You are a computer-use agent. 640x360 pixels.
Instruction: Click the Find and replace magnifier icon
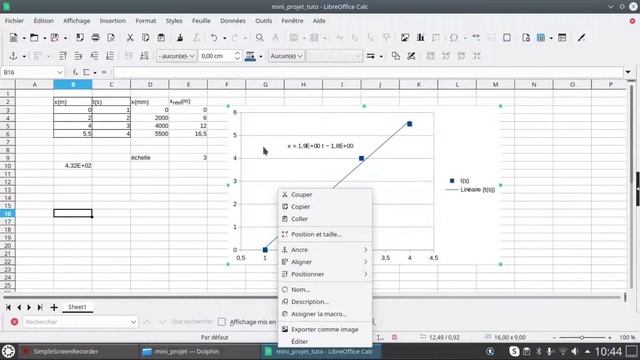[x=260, y=38]
